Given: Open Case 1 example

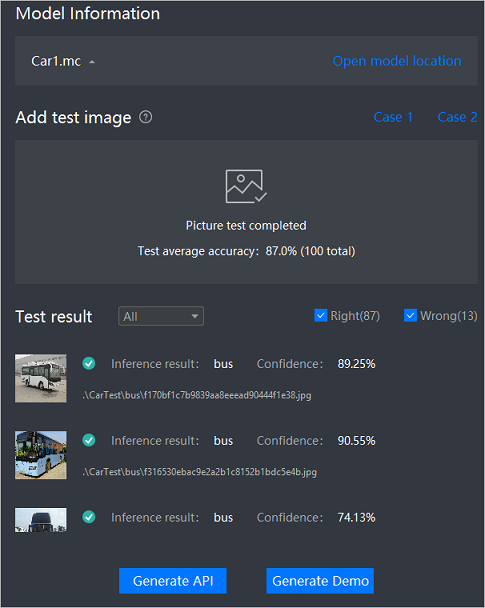Looking at the screenshot, I should click(x=393, y=117).
